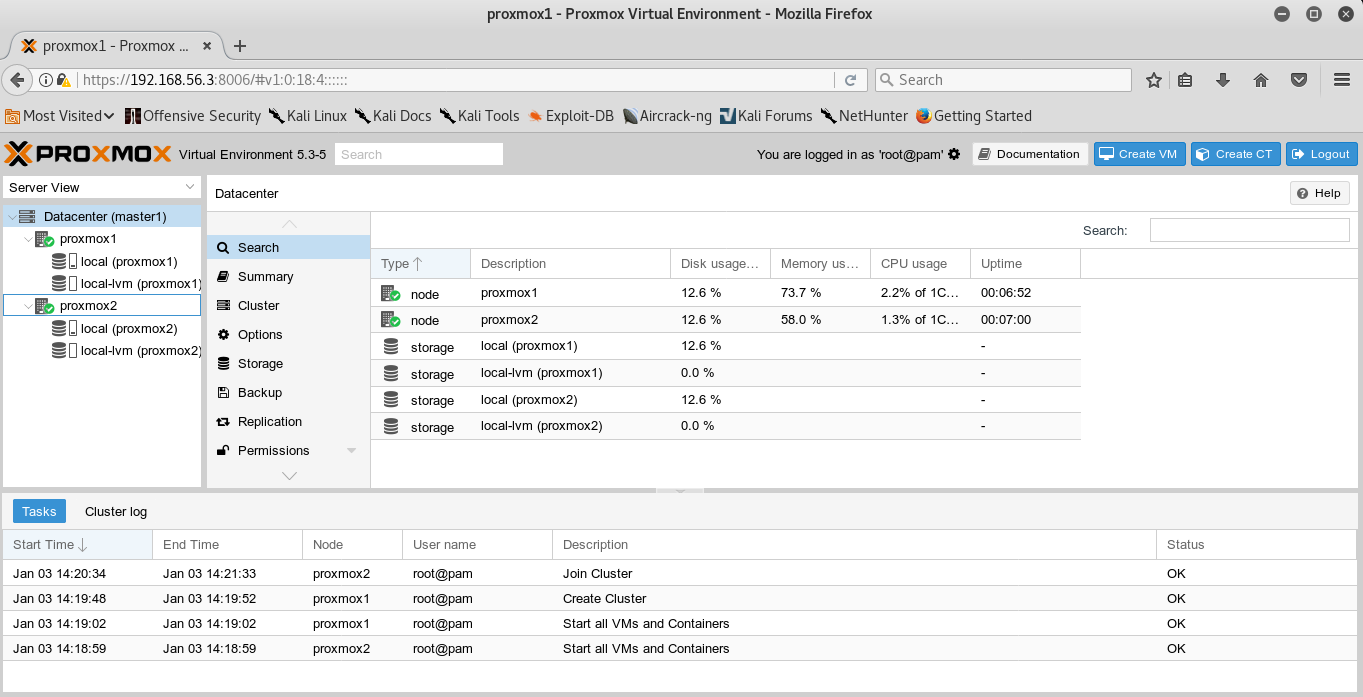The width and height of the screenshot is (1363, 697).
Task: Reload the page with refresh icon
Action: (851, 80)
